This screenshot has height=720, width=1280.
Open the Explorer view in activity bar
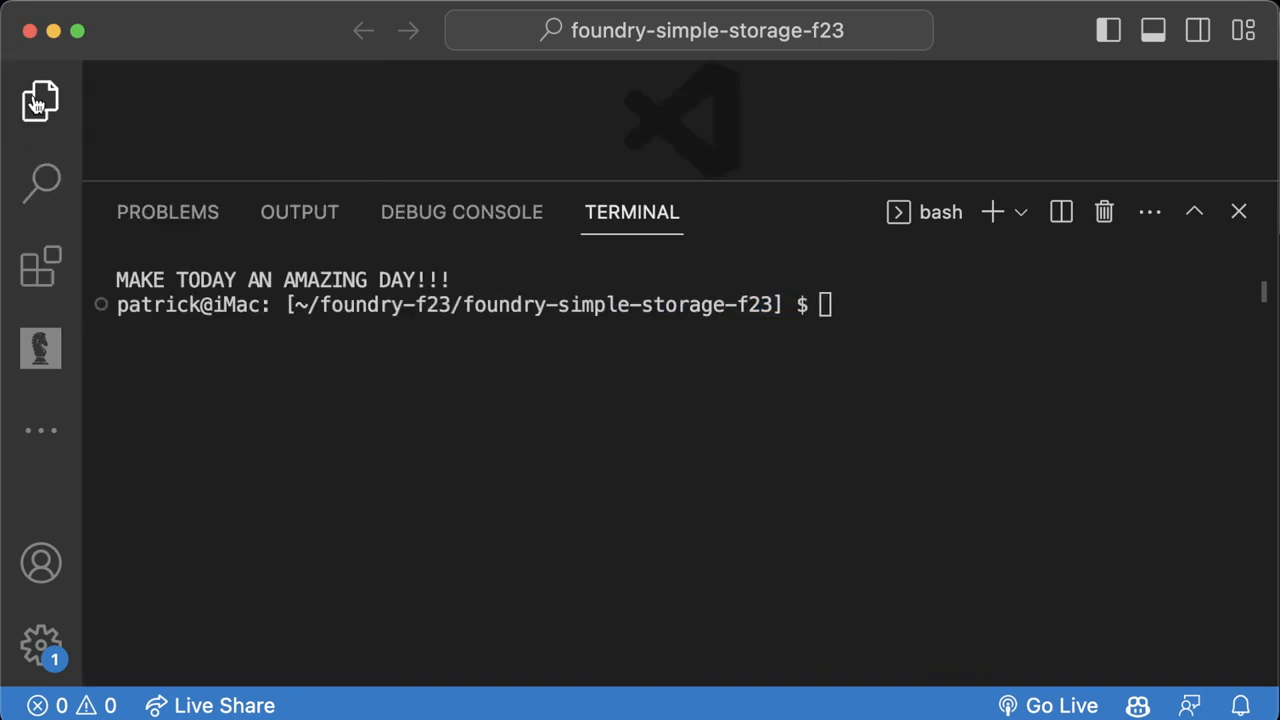41,101
